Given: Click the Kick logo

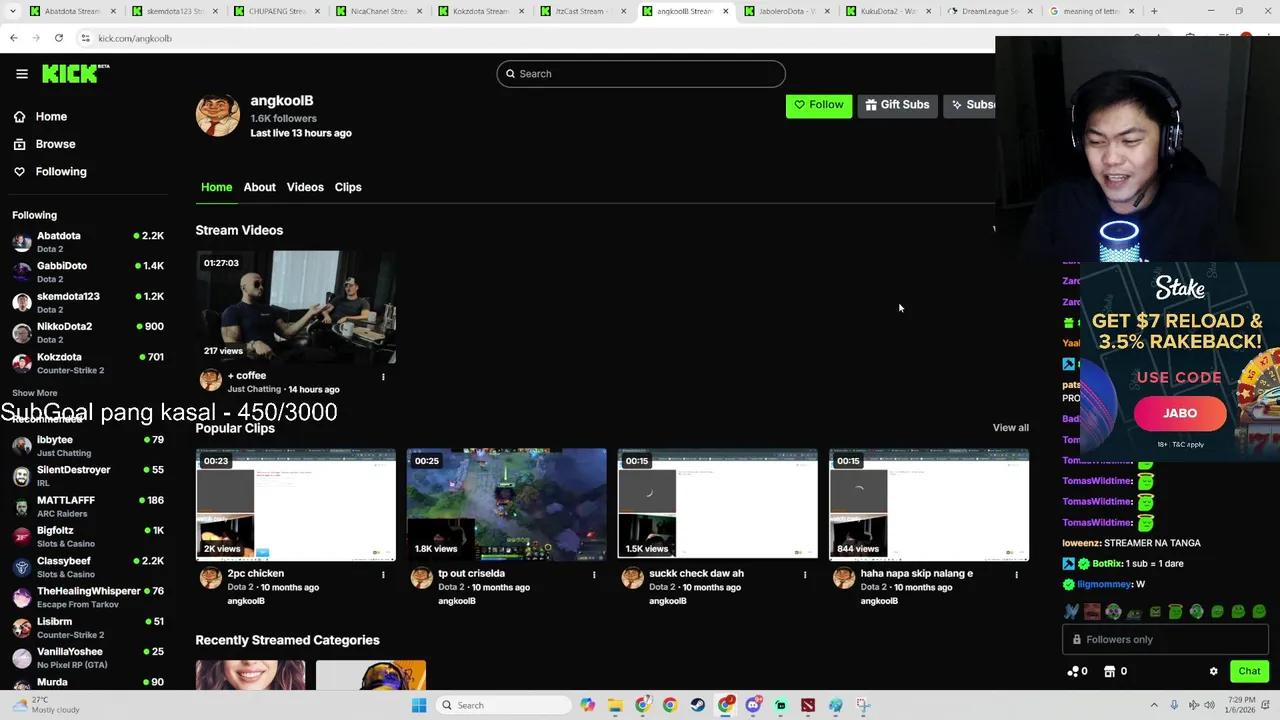Looking at the screenshot, I should click(x=75, y=74).
